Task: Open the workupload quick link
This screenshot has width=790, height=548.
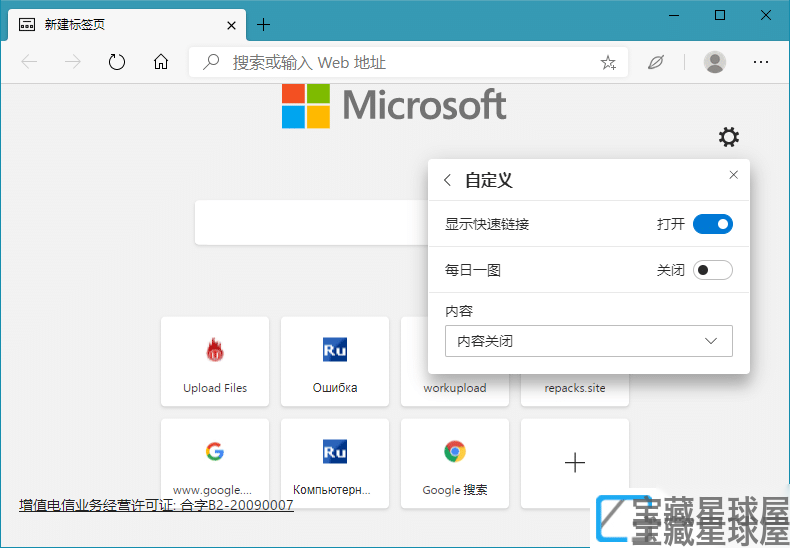Action: 455,388
